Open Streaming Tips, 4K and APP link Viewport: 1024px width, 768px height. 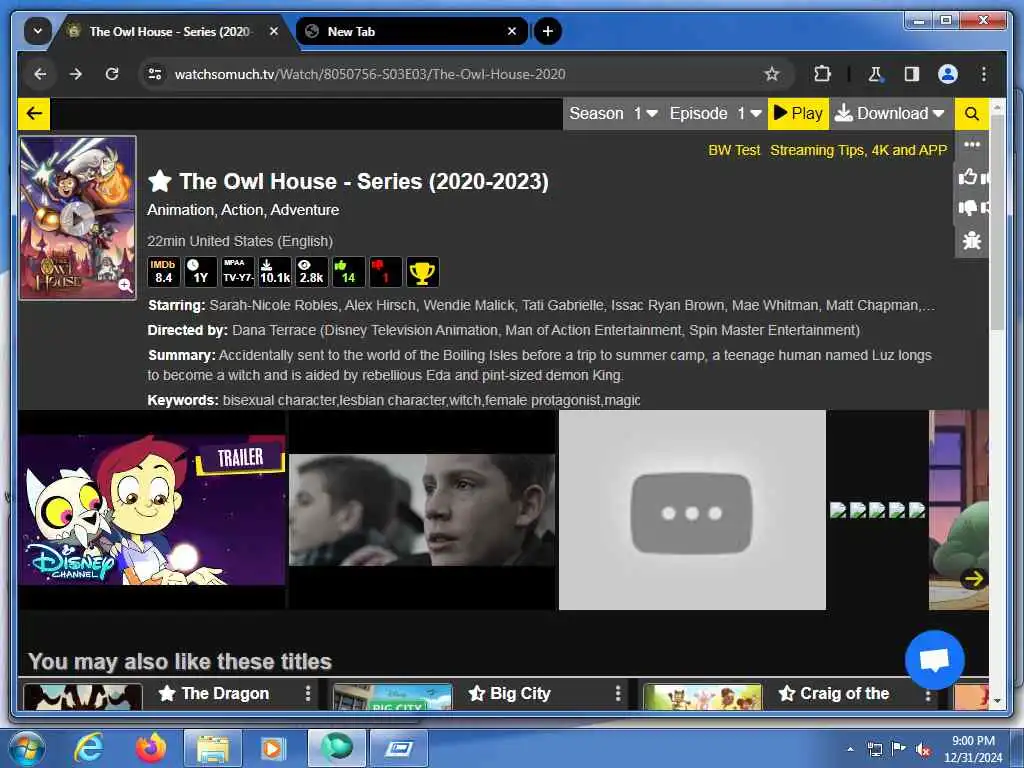[858, 150]
